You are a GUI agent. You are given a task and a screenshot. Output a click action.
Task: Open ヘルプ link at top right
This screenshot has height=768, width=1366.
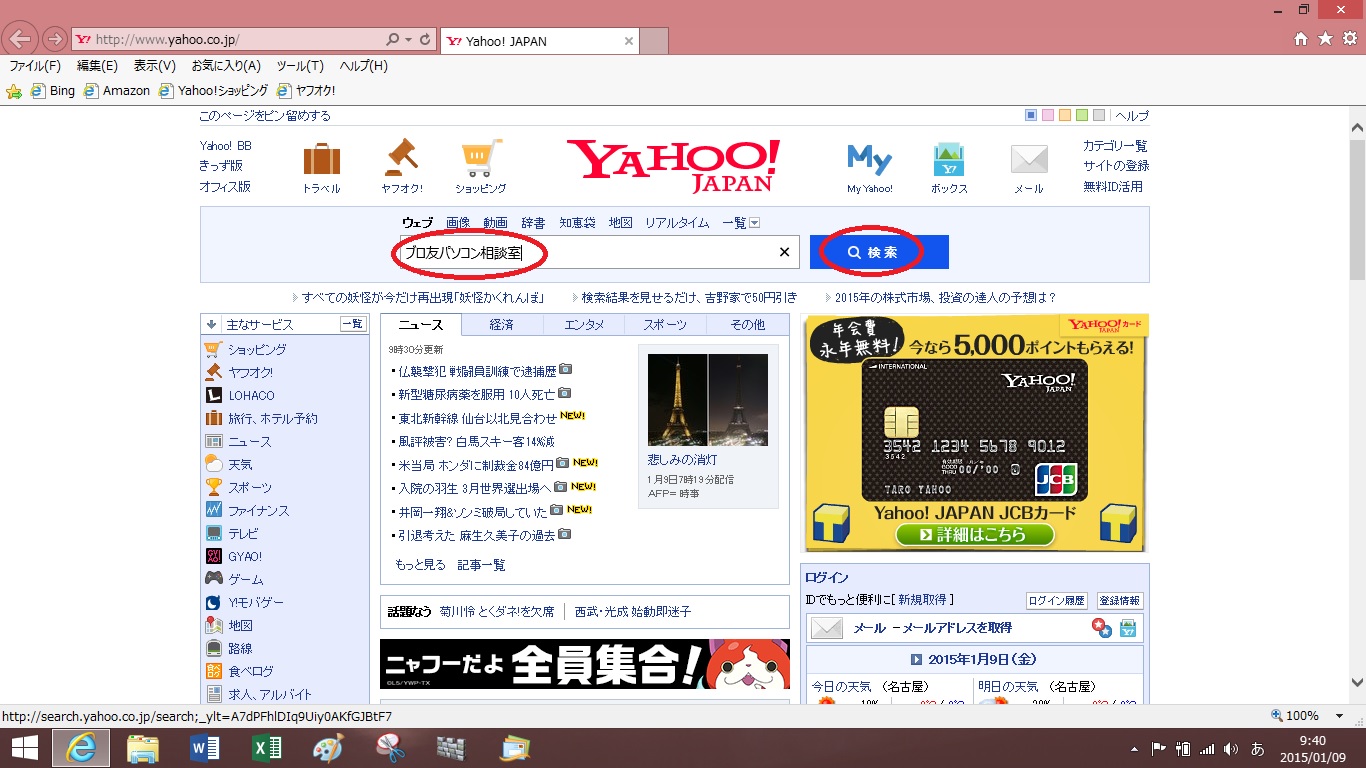click(x=1132, y=115)
